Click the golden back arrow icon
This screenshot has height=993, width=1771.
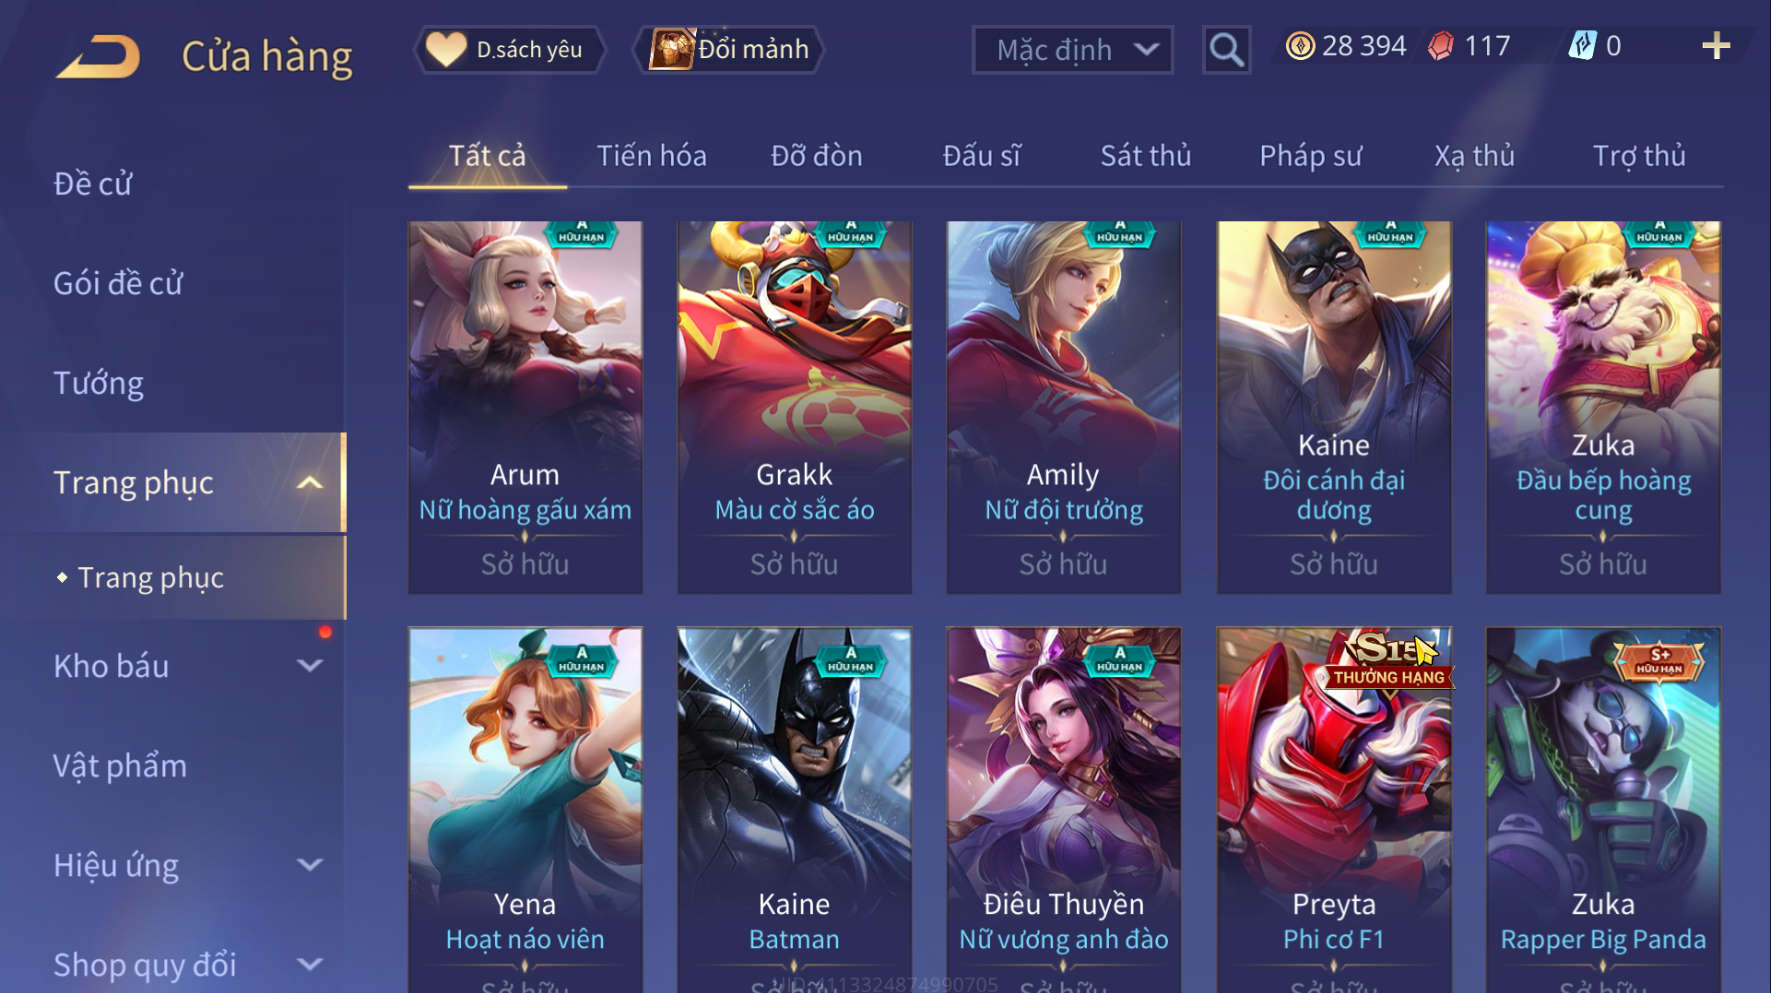pos(98,56)
